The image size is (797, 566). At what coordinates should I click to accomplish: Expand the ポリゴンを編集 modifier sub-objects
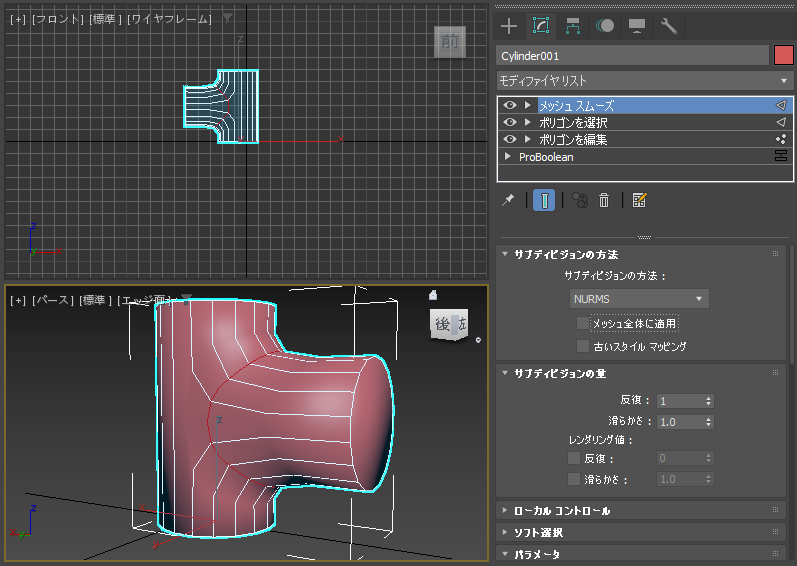click(x=528, y=139)
